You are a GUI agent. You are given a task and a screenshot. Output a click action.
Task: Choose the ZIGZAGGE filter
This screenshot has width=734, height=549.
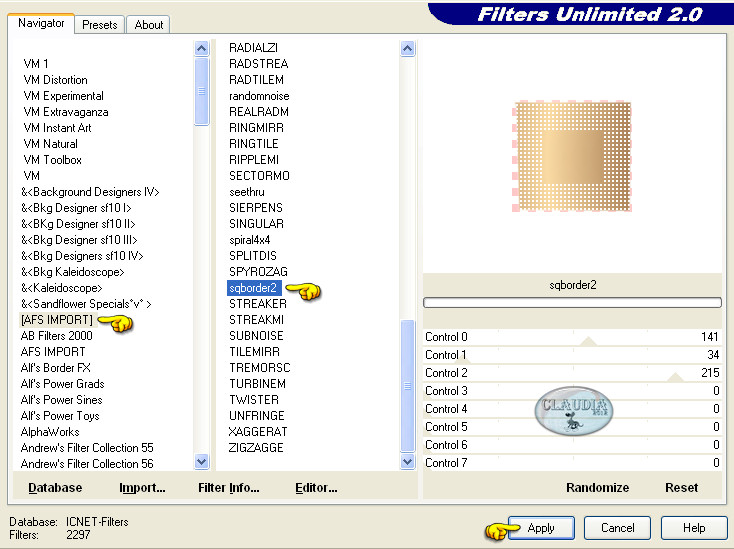[x=256, y=448]
